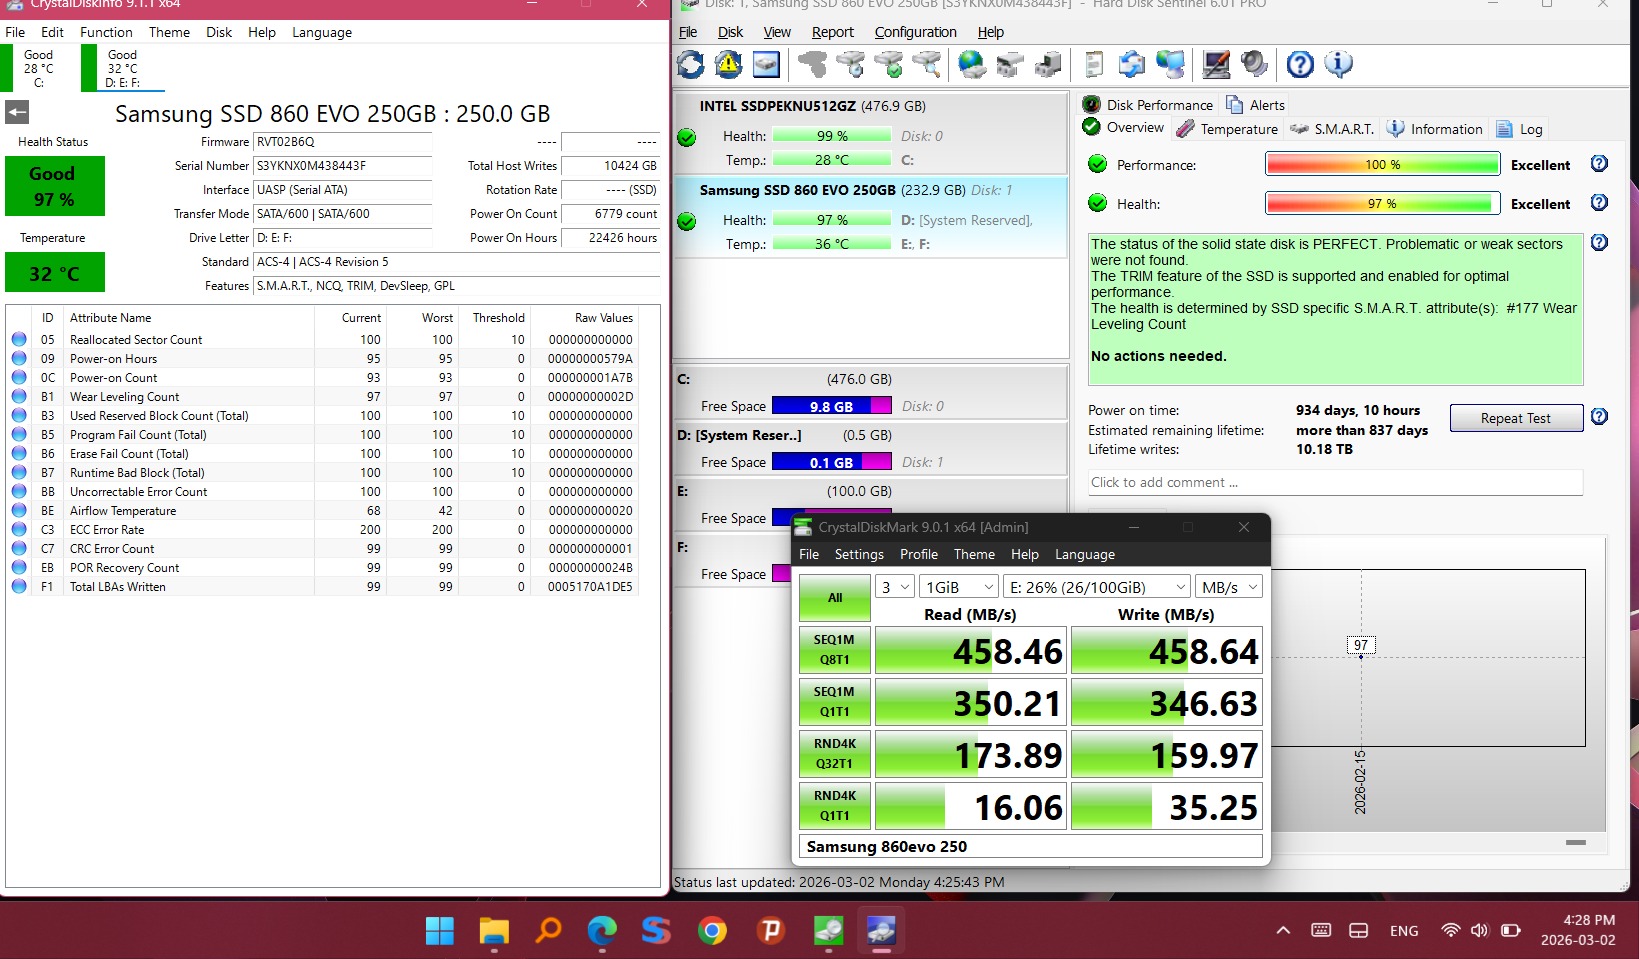The image size is (1639, 959).
Task: Switch to the S.M.A.R.T. tab
Action: pos(1333,129)
